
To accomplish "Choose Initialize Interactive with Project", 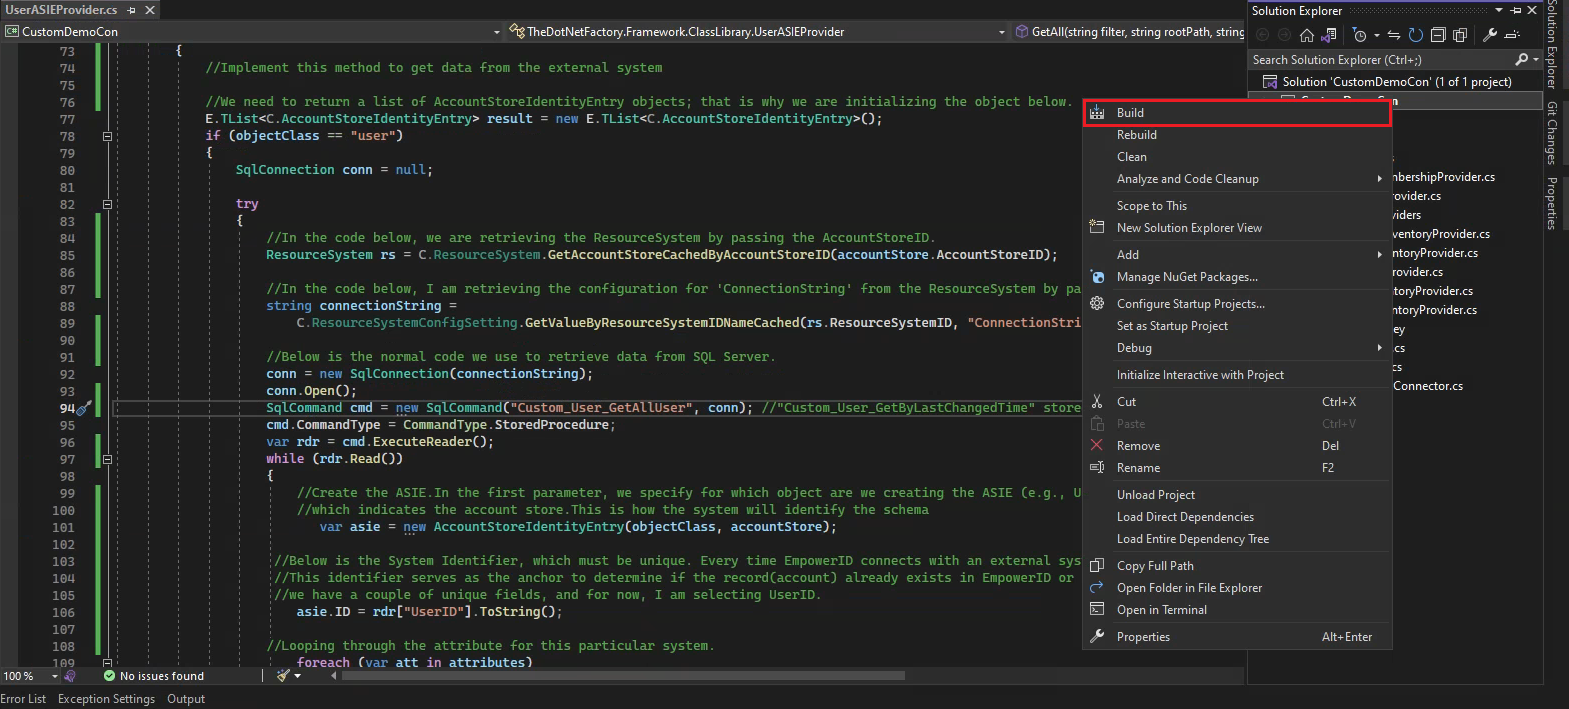I will (1237, 375).
